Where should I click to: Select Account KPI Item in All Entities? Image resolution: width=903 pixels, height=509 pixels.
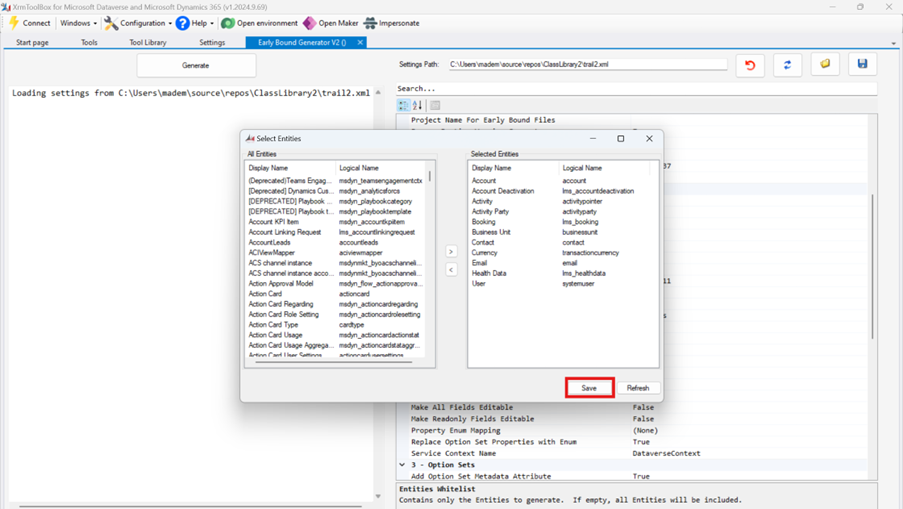coord(274,222)
